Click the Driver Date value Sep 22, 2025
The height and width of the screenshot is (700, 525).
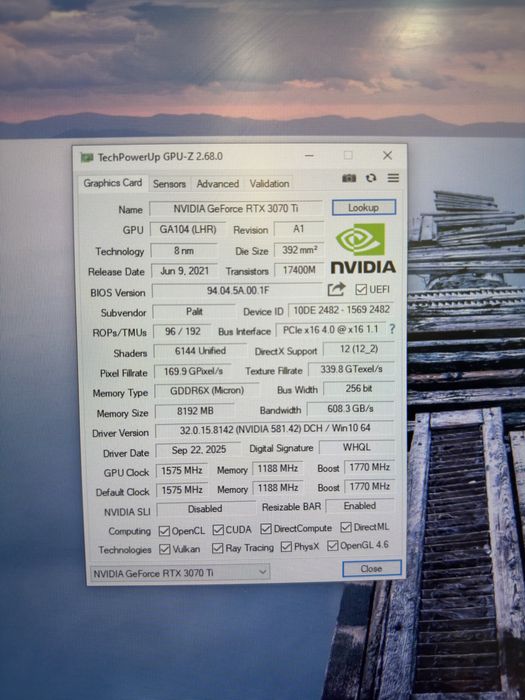pyautogui.click(x=199, y=450)
